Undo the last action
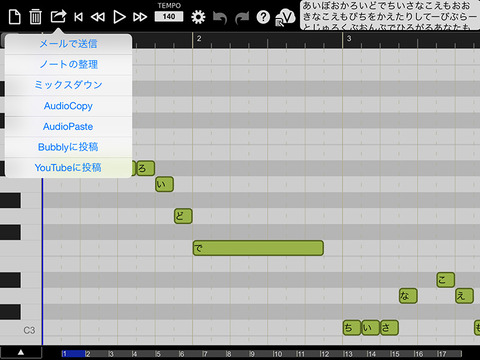This screenshot has width=480, height=360. [220, 18]
